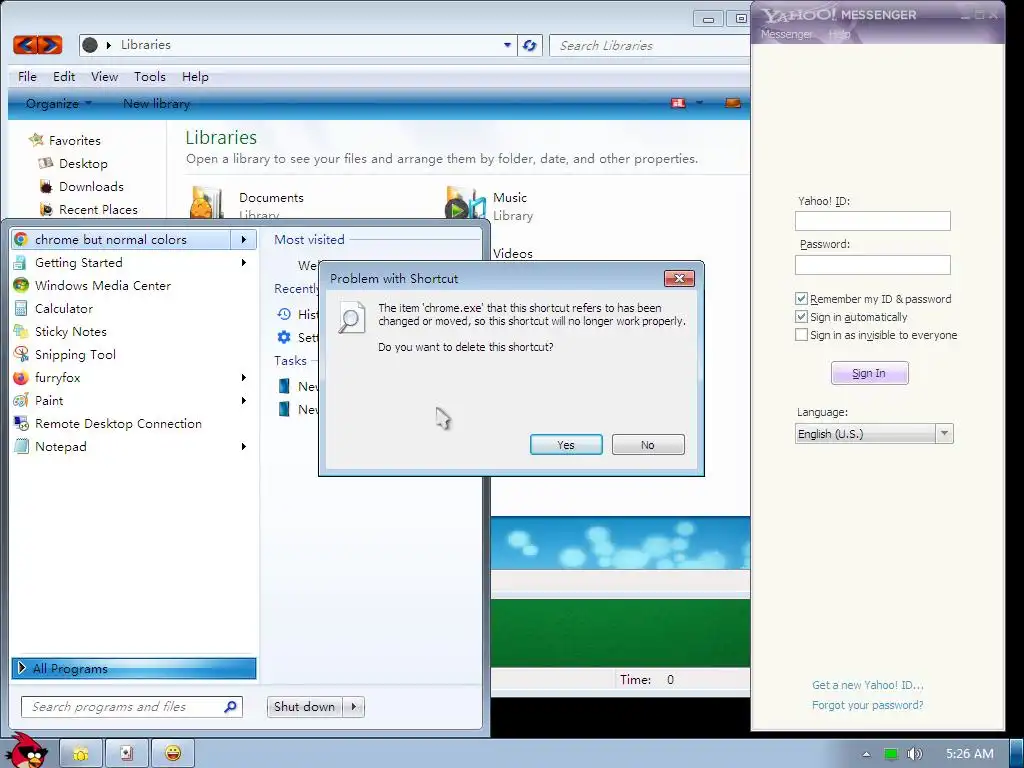
Task: Open the Help menu in Explorer
Action: pyautogui.click(x=195, y=76)
